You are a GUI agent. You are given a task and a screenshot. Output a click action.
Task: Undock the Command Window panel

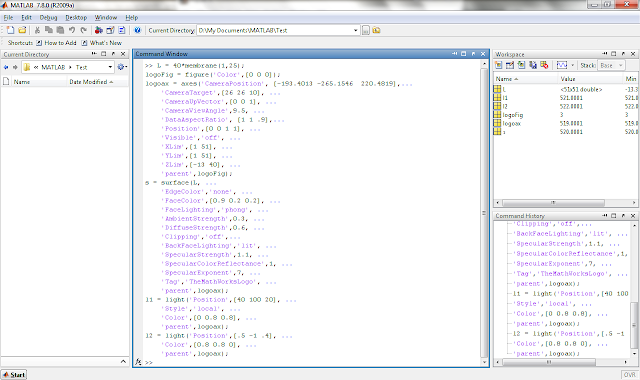click(x=473, y=54)
